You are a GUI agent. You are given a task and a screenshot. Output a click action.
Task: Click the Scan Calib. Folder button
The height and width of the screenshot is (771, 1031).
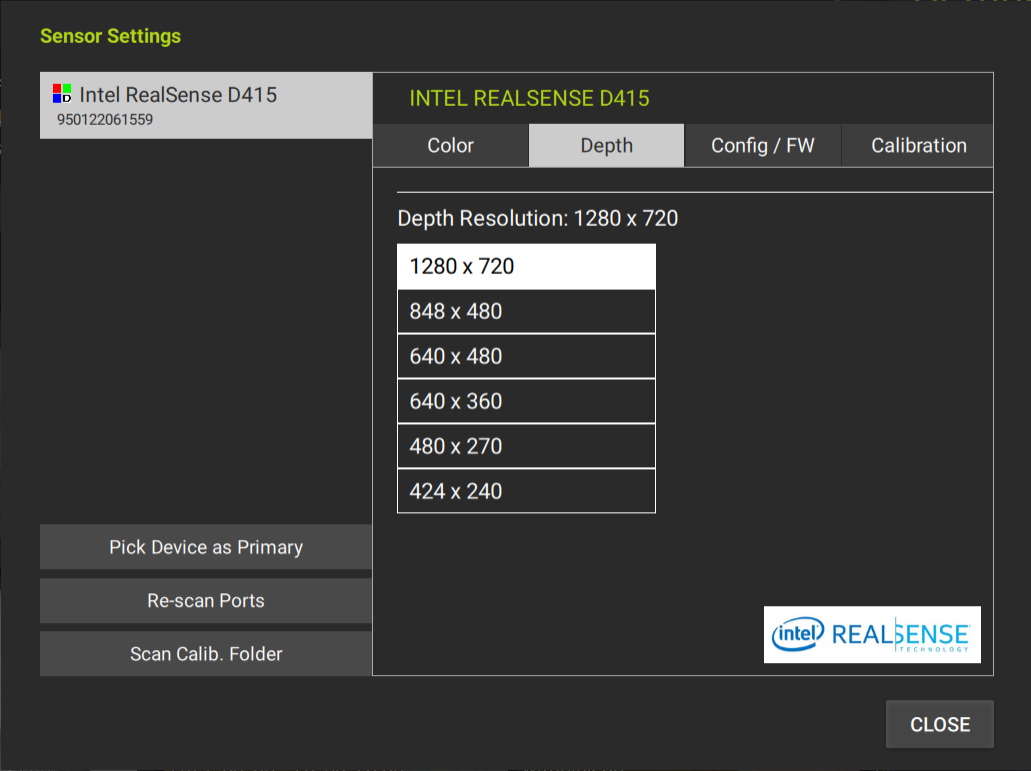206,654
